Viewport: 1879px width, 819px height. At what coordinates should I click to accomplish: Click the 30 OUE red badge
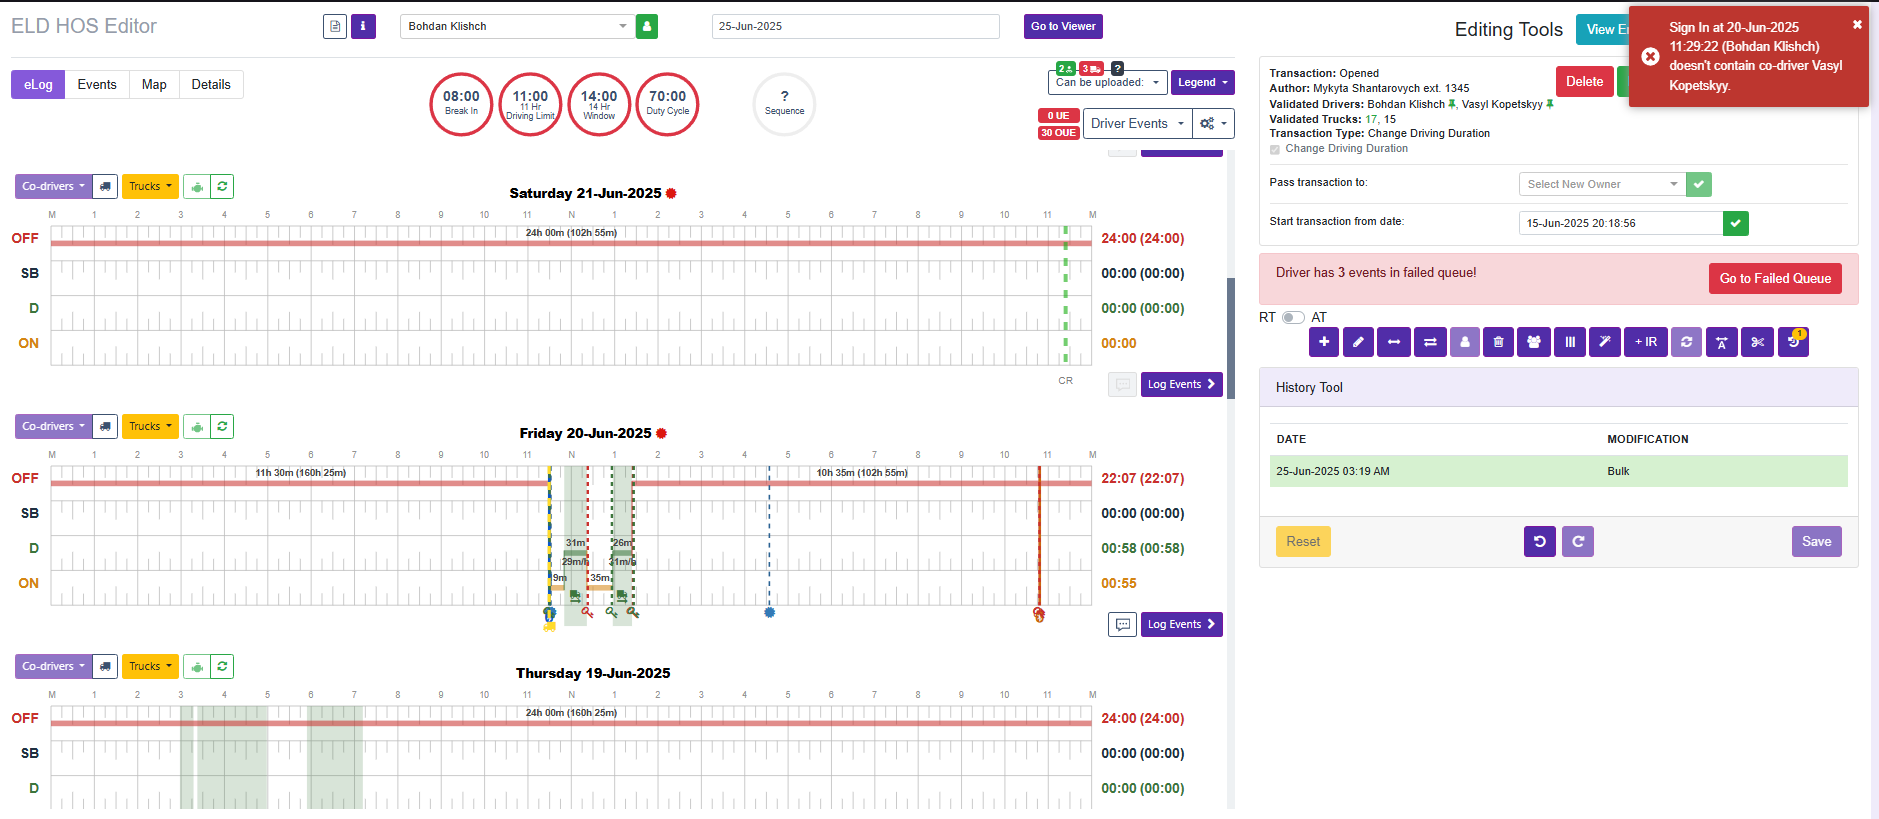tap(1058, 133)
